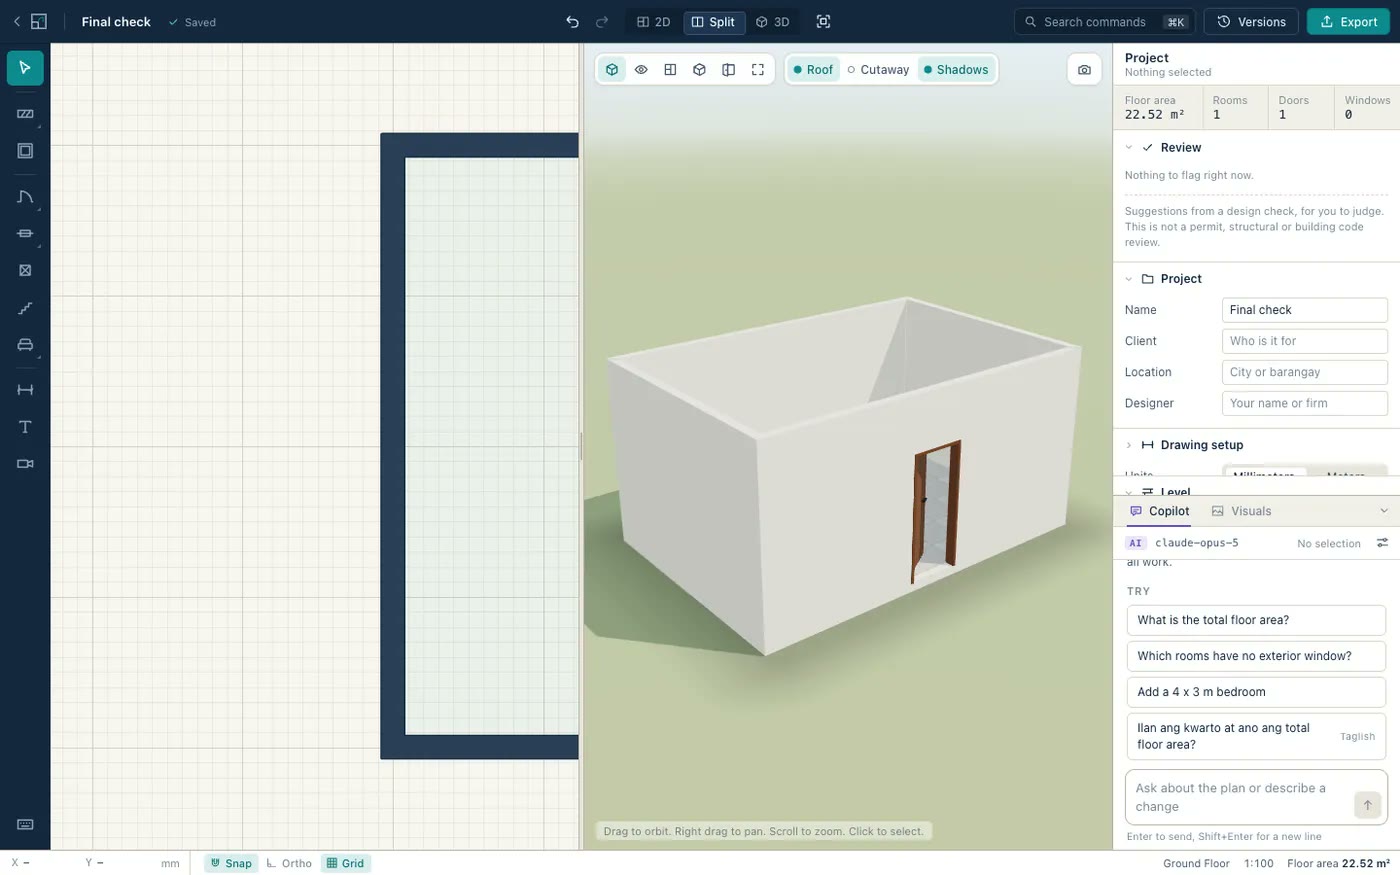
Task: Choose the Room rectangle tool
Action: click(x=25, y=151)
